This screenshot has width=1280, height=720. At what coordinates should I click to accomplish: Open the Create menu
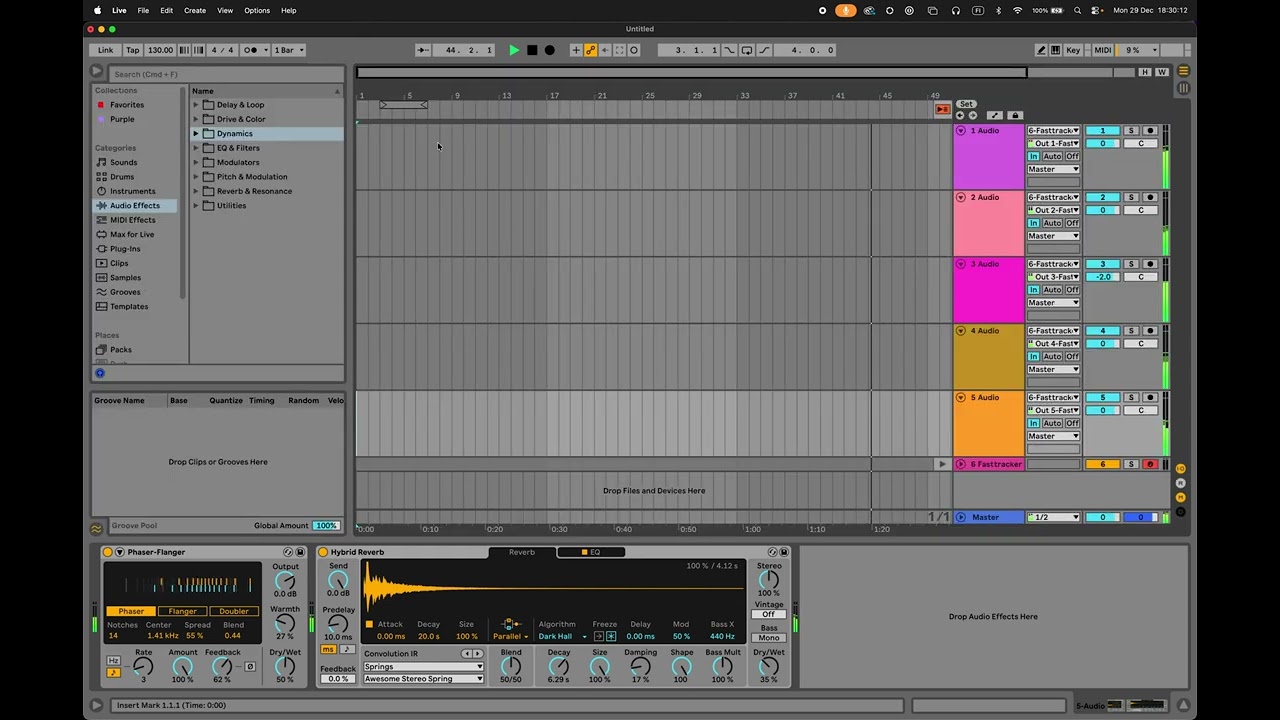195,10
